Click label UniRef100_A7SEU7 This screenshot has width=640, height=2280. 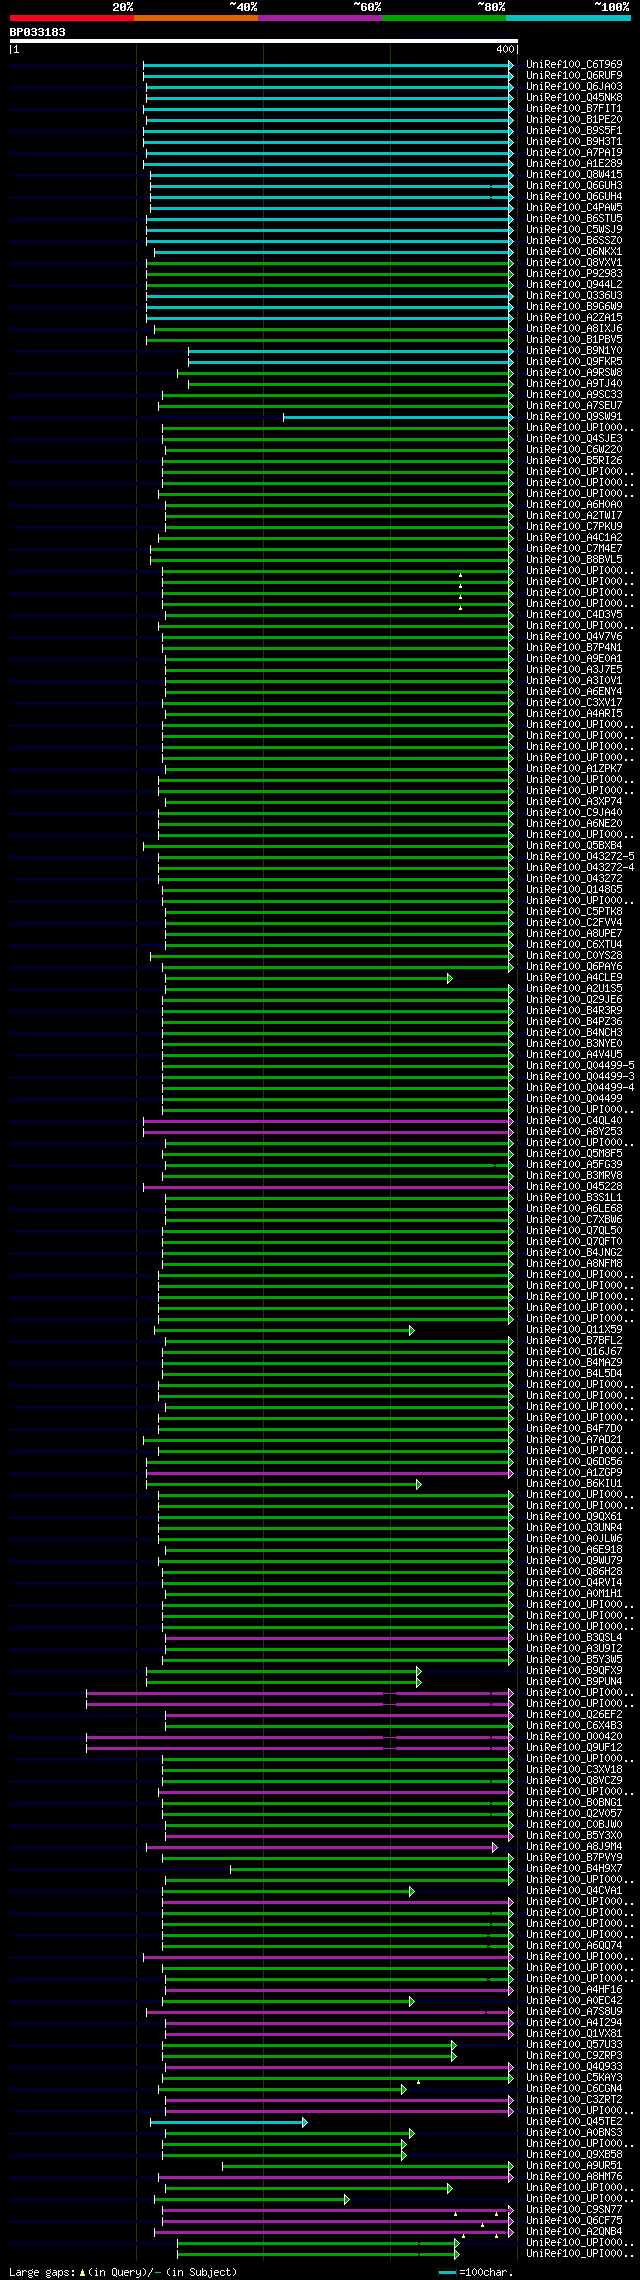pyautogui.click(x=574, y=405)
